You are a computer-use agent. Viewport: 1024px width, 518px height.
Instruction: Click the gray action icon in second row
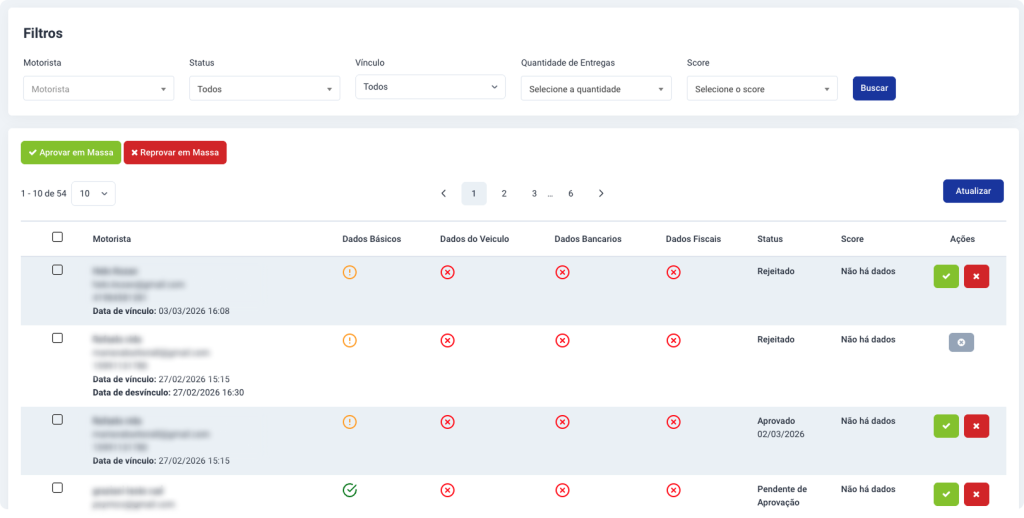click(961, 343)
